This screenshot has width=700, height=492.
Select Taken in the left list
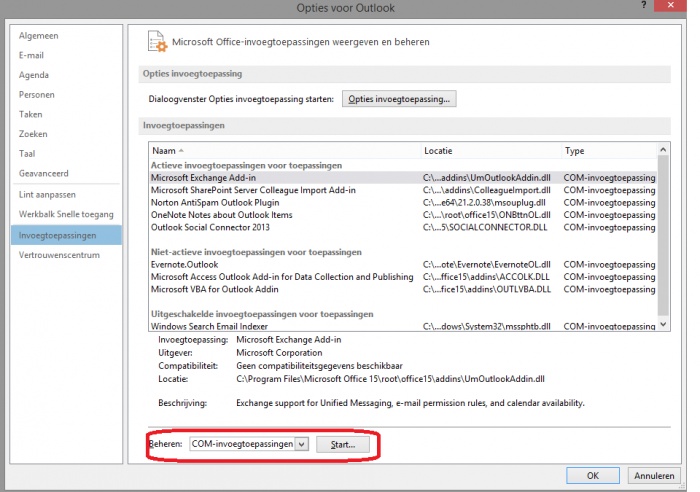(x=30, y=114)
